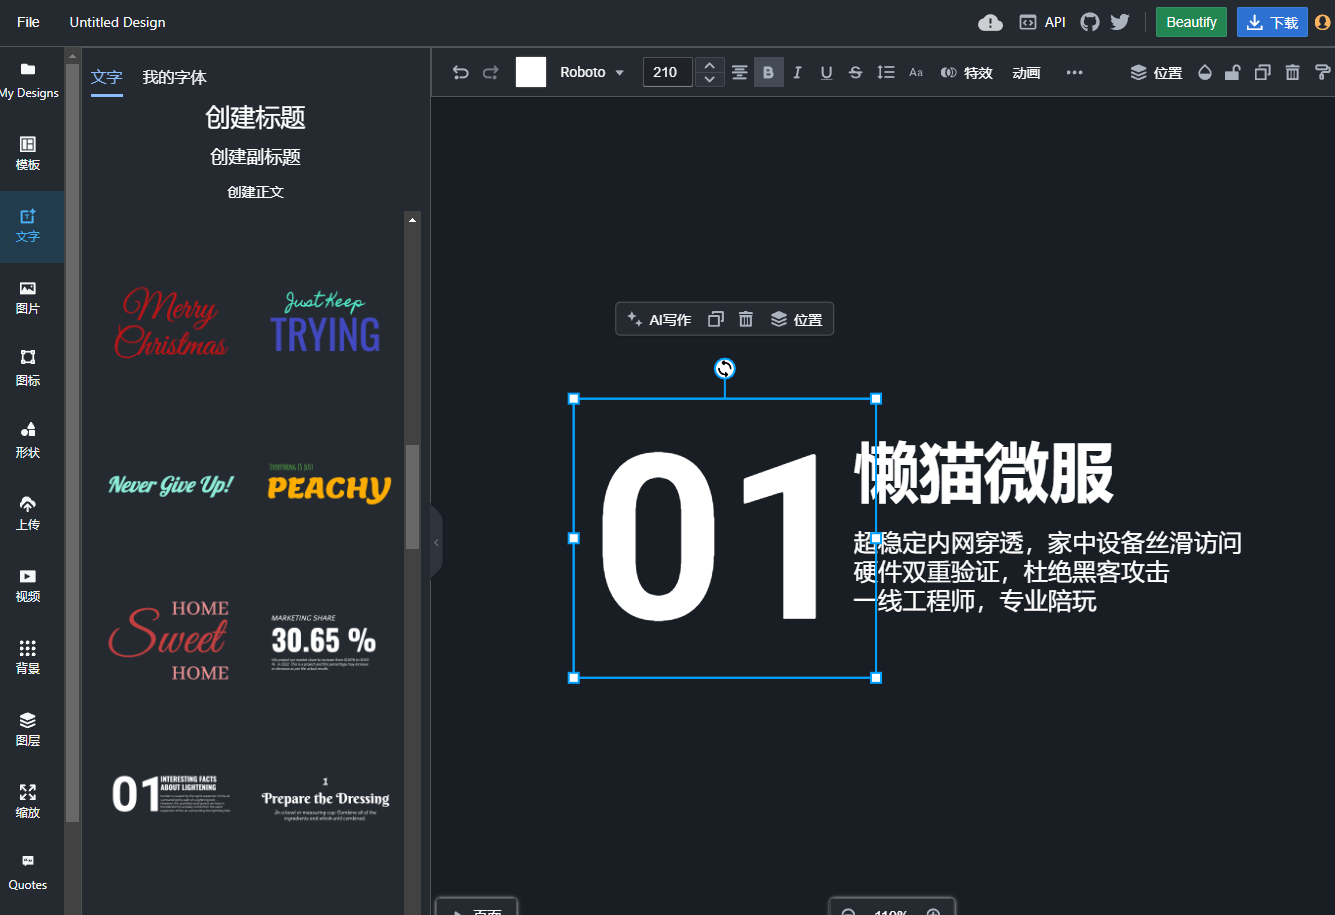Toggle the lock on selected element
Viewport: 1335px width, 915px height.
(x=1233, y=72)
